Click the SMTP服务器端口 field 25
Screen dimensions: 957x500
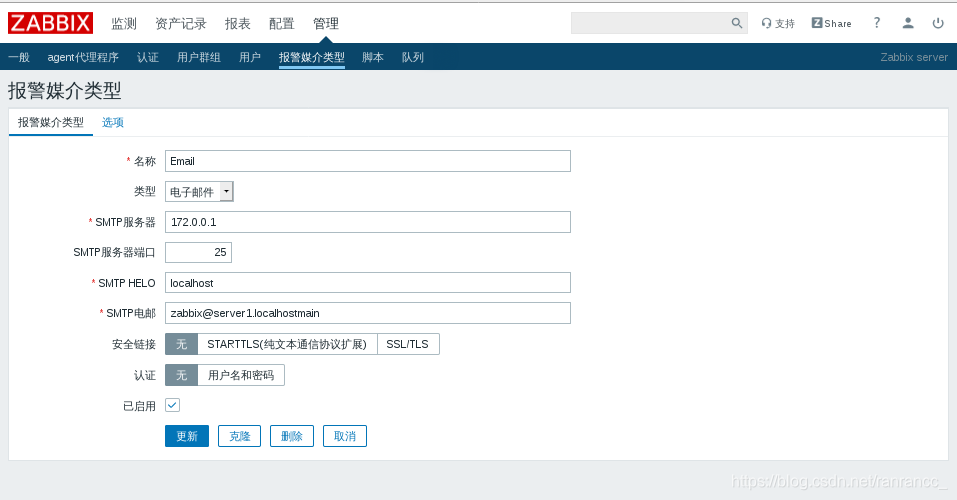tap(198, 252)
